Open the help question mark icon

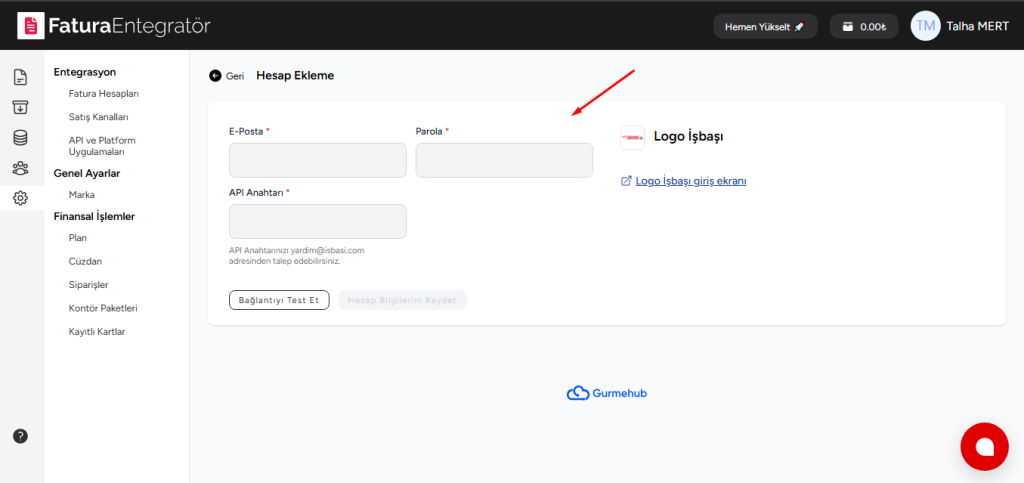[x=20, y=436]
